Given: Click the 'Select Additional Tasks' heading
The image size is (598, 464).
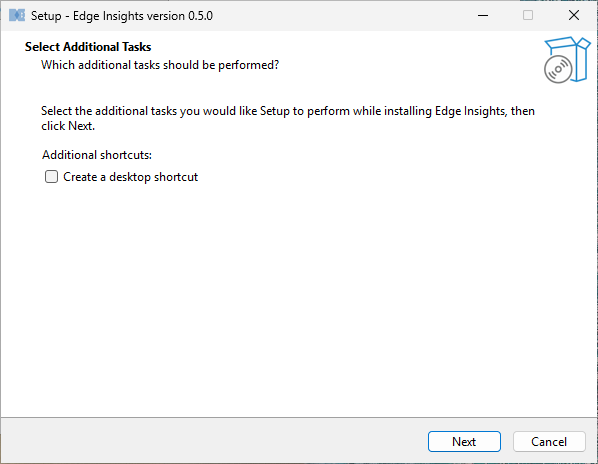Looking at the screenshot, I should click(88, 47).
